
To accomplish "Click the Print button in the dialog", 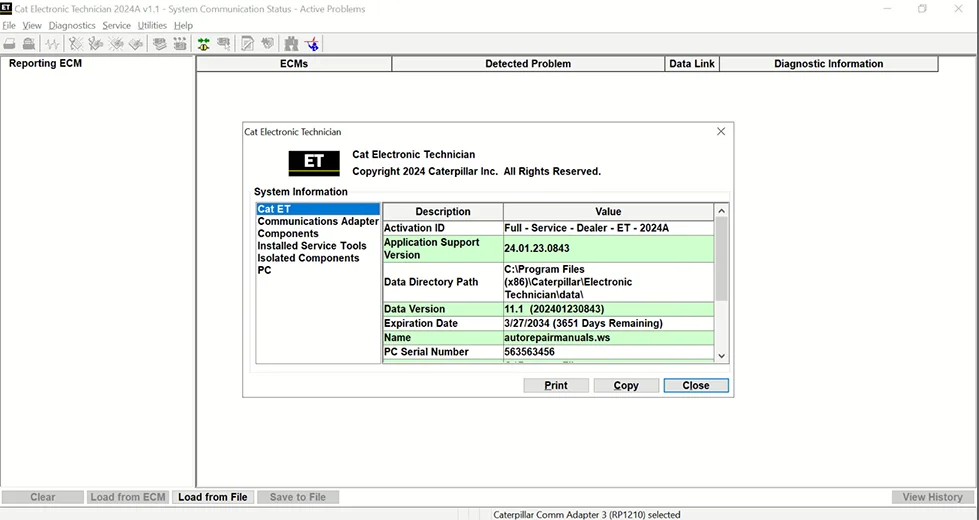I will pos(556,385).
